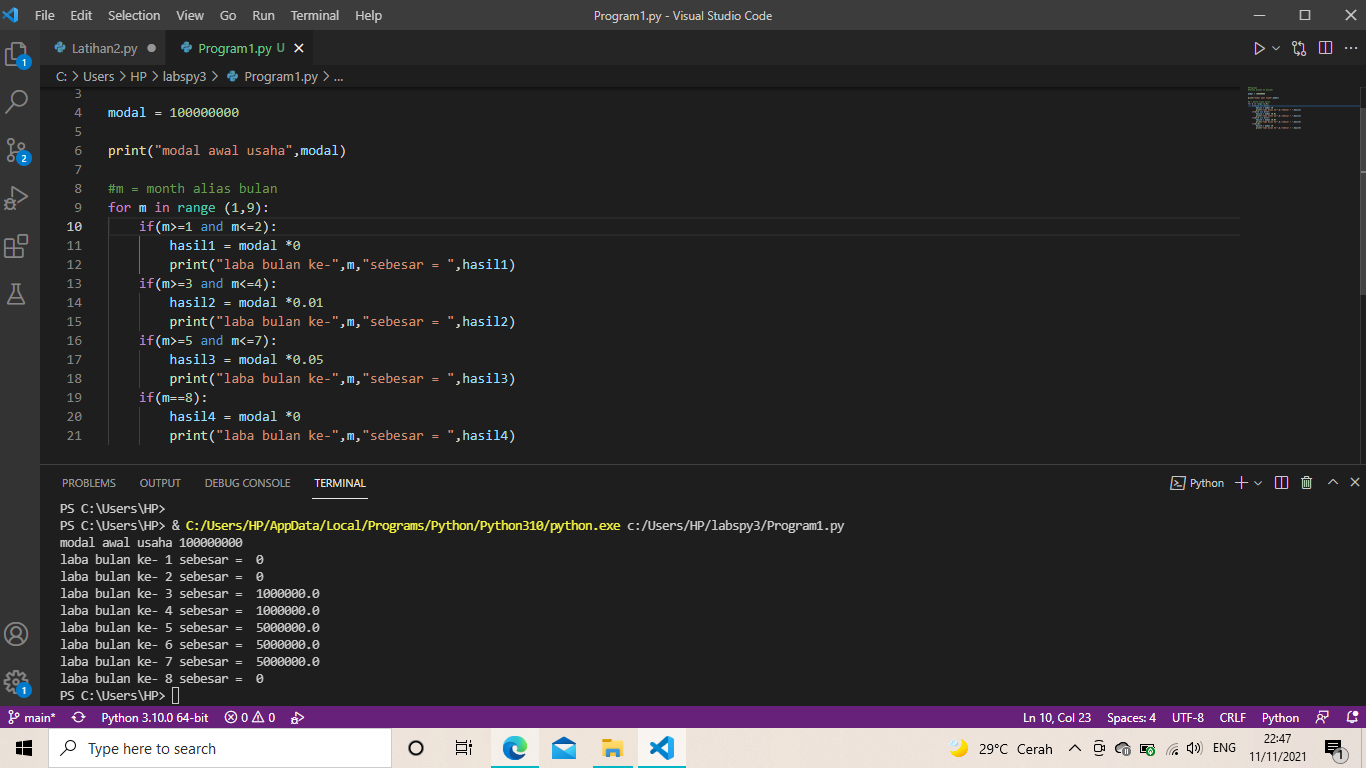The image size is (1366, 768).
Task: Open the feedback icon in status bar
Action: pyautogui.click(x=1322, y=718)
